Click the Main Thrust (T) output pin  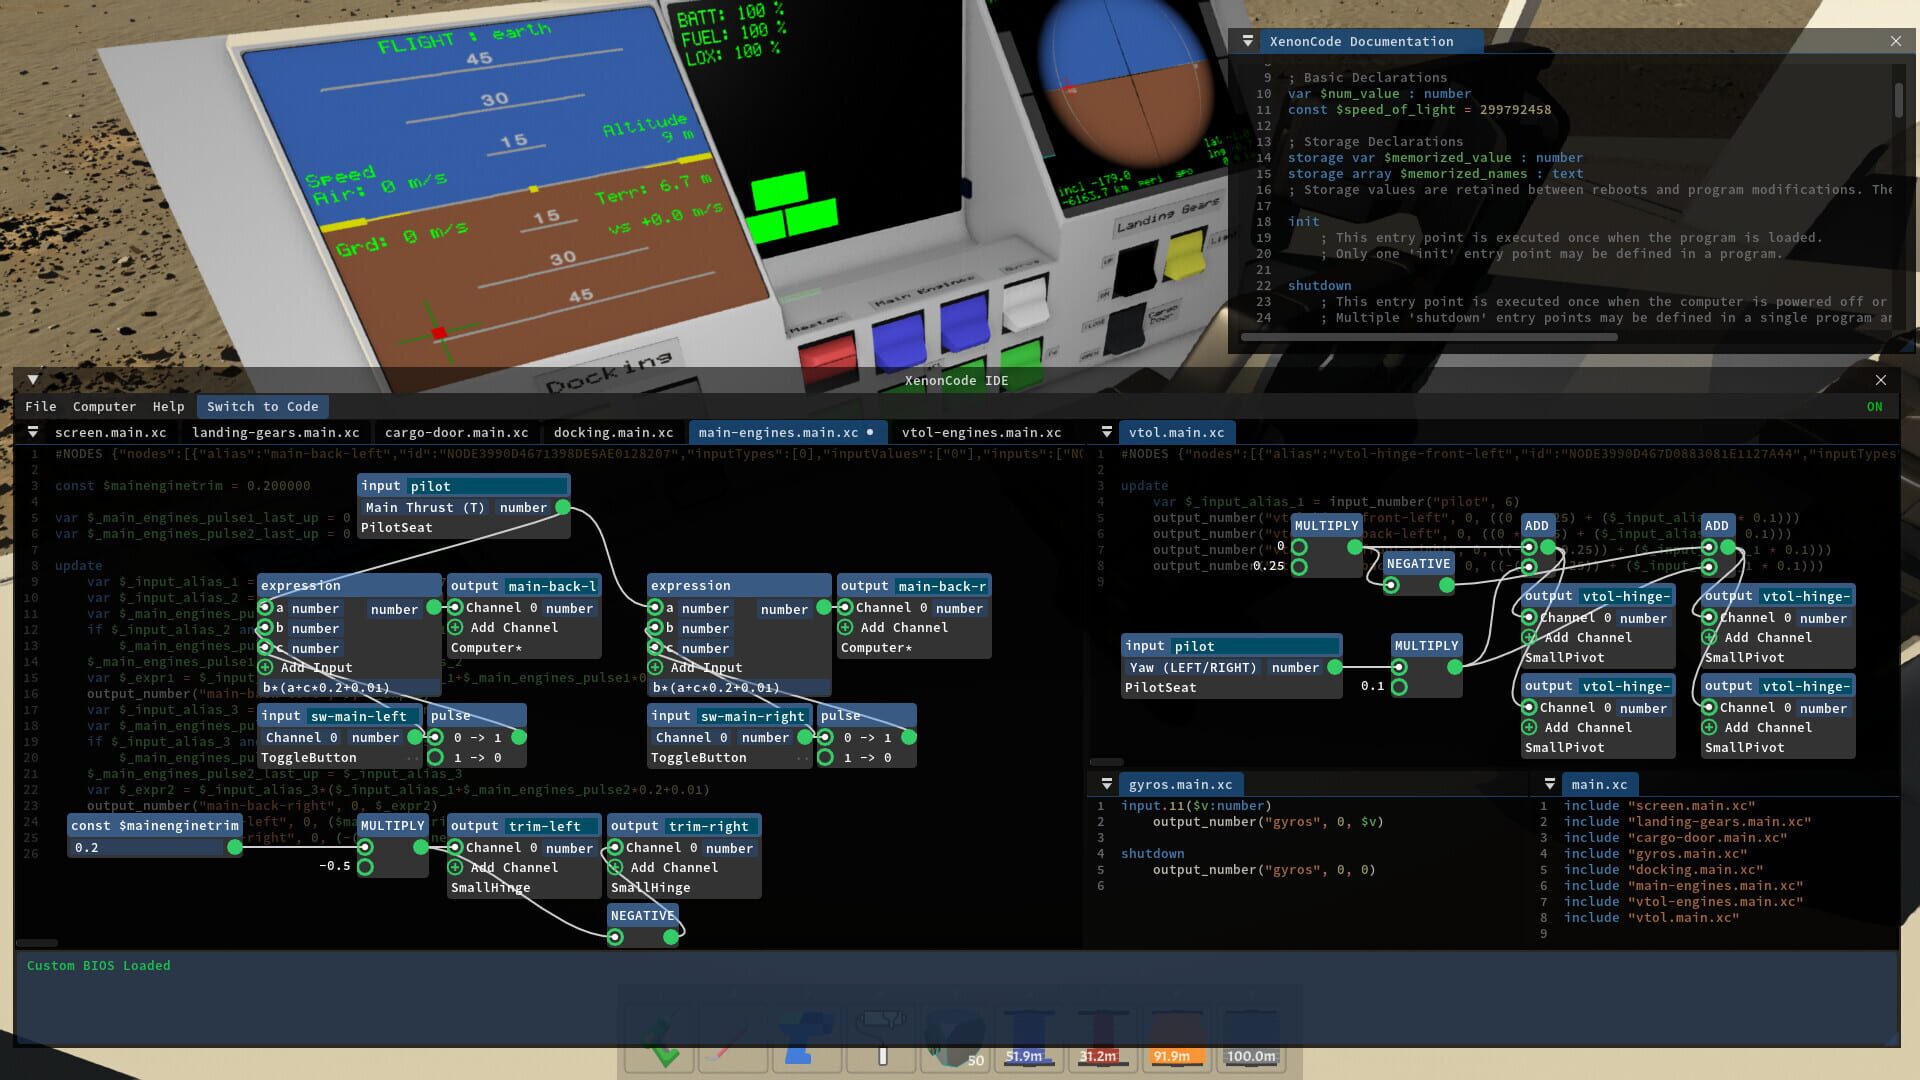pos(563,508)
